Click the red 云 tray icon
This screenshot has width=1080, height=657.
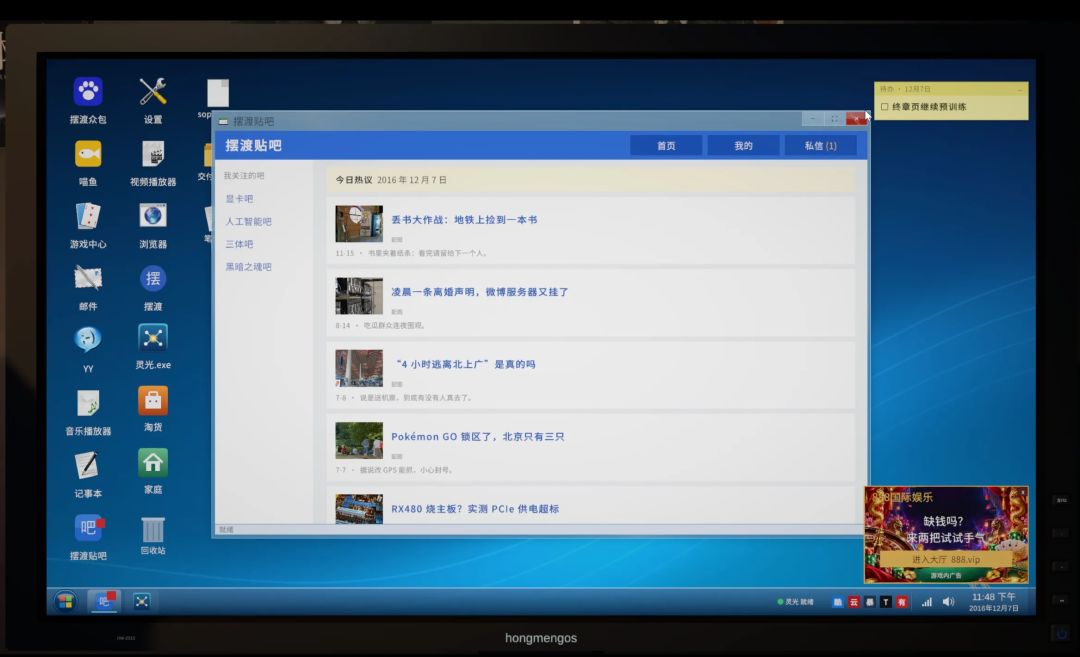[x=853, y=602]
